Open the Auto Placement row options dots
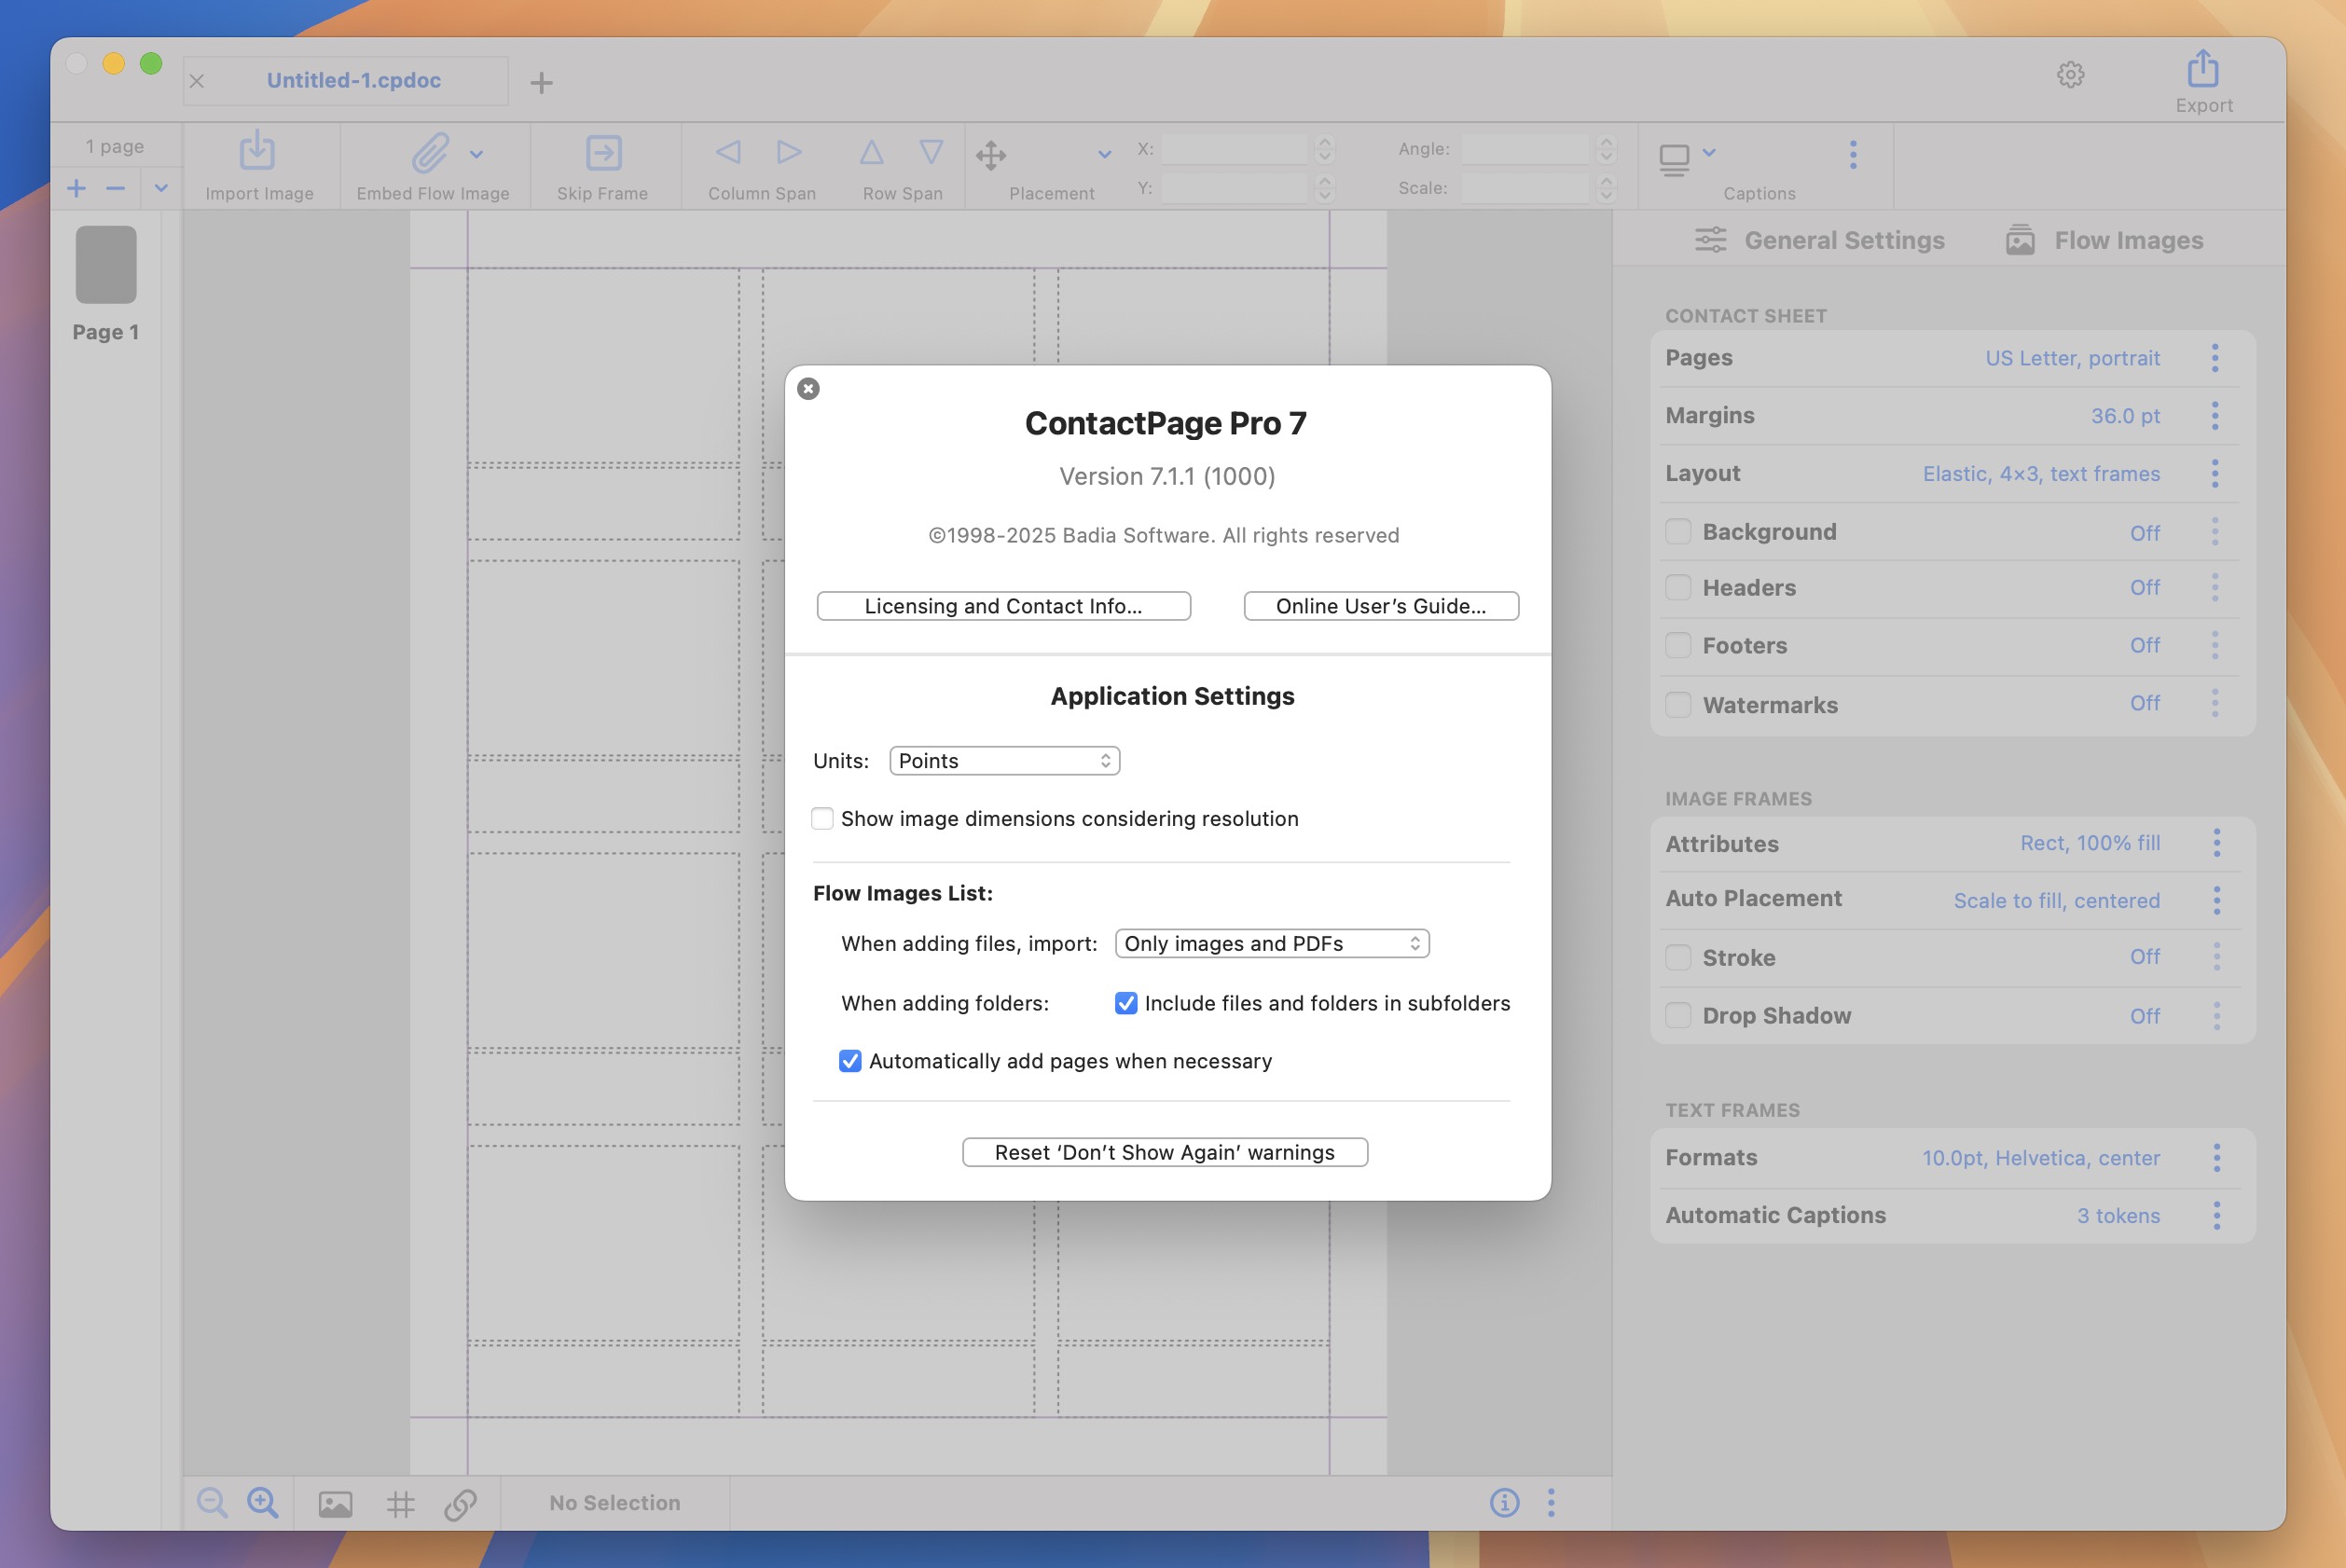This screenshot has height=1568, width=2346. point(2216,900)
